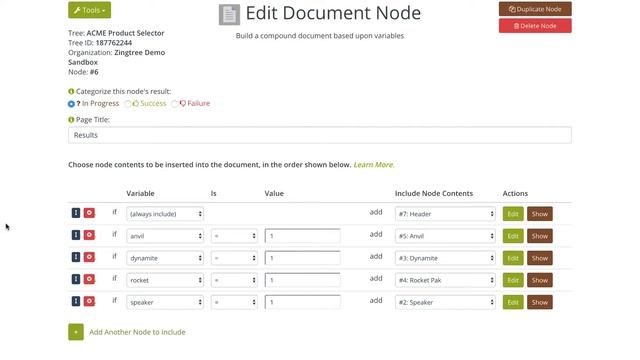
Task: Open the dynamite variable dropdown
Action: click(x=165, y=258)
